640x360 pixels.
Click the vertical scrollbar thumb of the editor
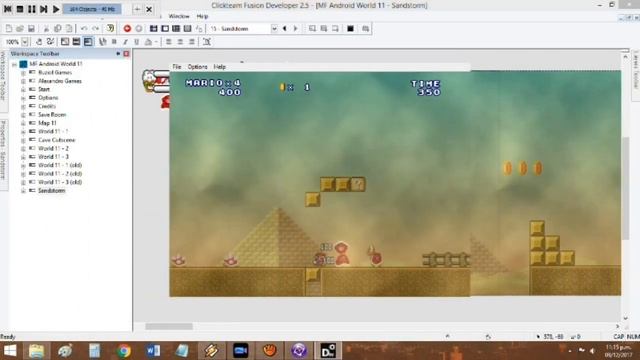[625, 188]
